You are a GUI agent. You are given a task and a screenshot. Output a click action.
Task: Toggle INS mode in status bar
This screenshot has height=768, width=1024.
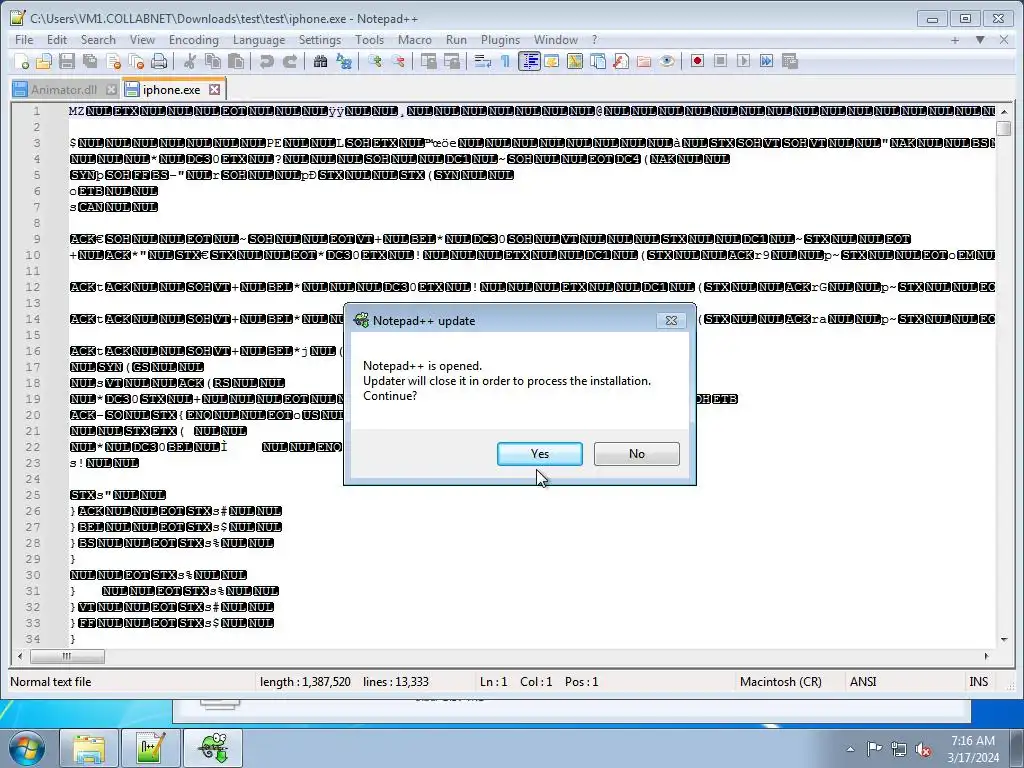978,682
